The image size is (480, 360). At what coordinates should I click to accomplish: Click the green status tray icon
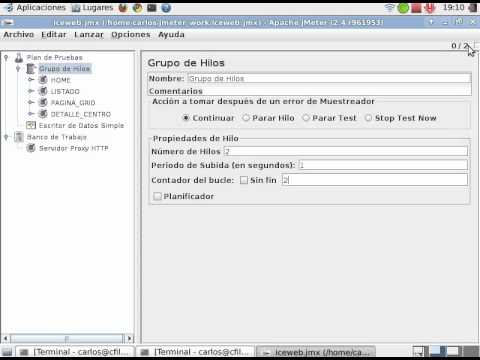point(403,8)
